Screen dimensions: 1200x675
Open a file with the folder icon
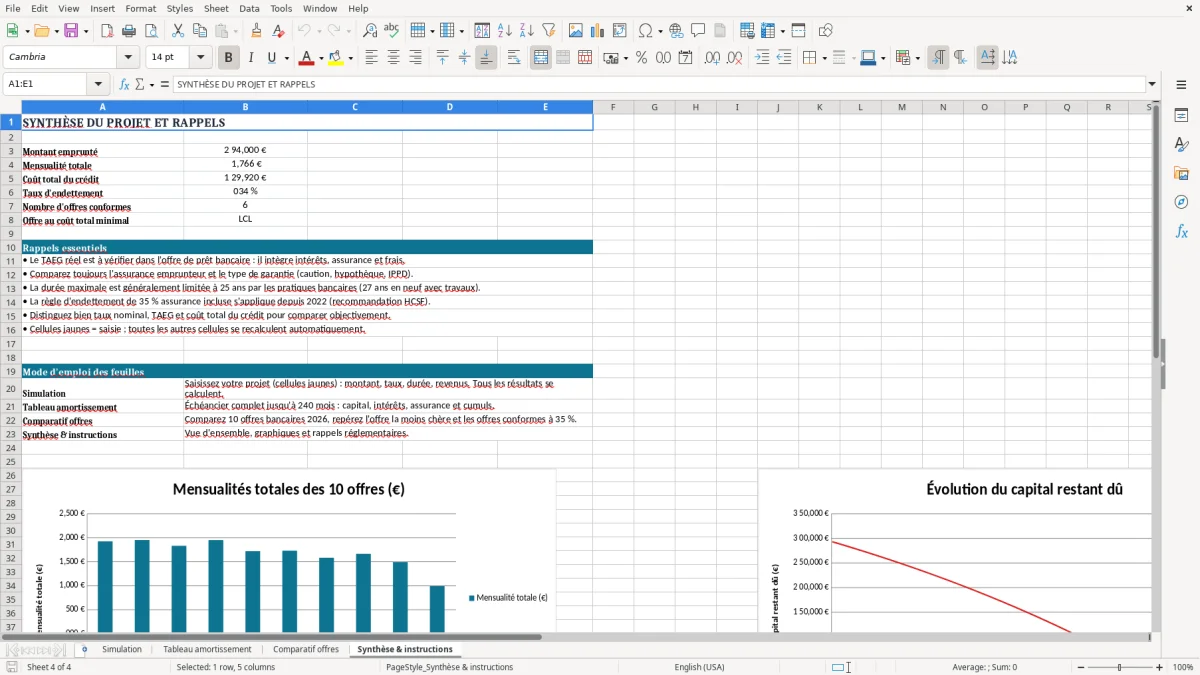[41, 31]
